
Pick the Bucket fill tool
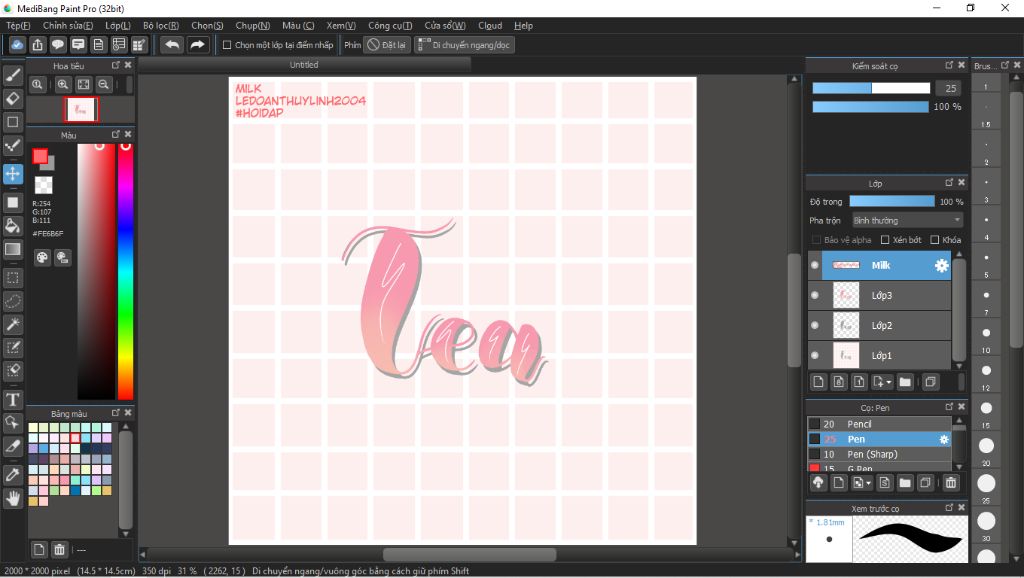tap(12, 226)
